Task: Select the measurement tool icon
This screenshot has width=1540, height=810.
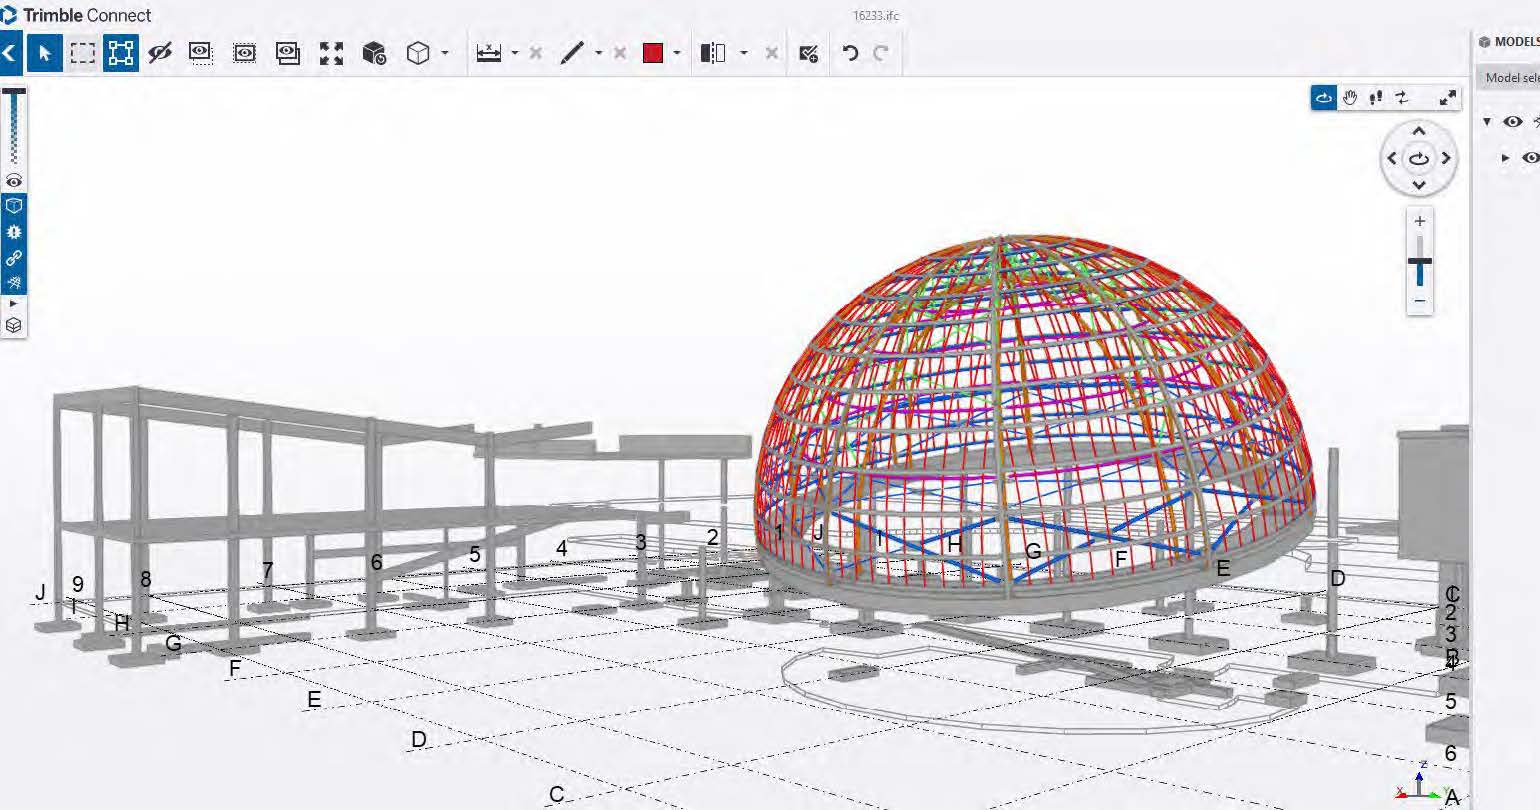Action: coord(489,54)
